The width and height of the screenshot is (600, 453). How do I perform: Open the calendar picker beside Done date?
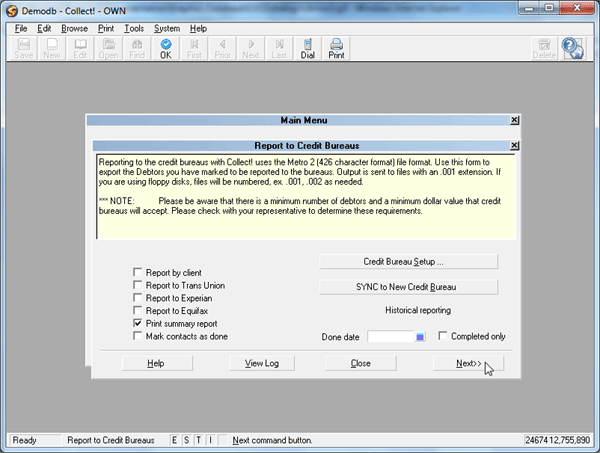[x=420, y=337]
